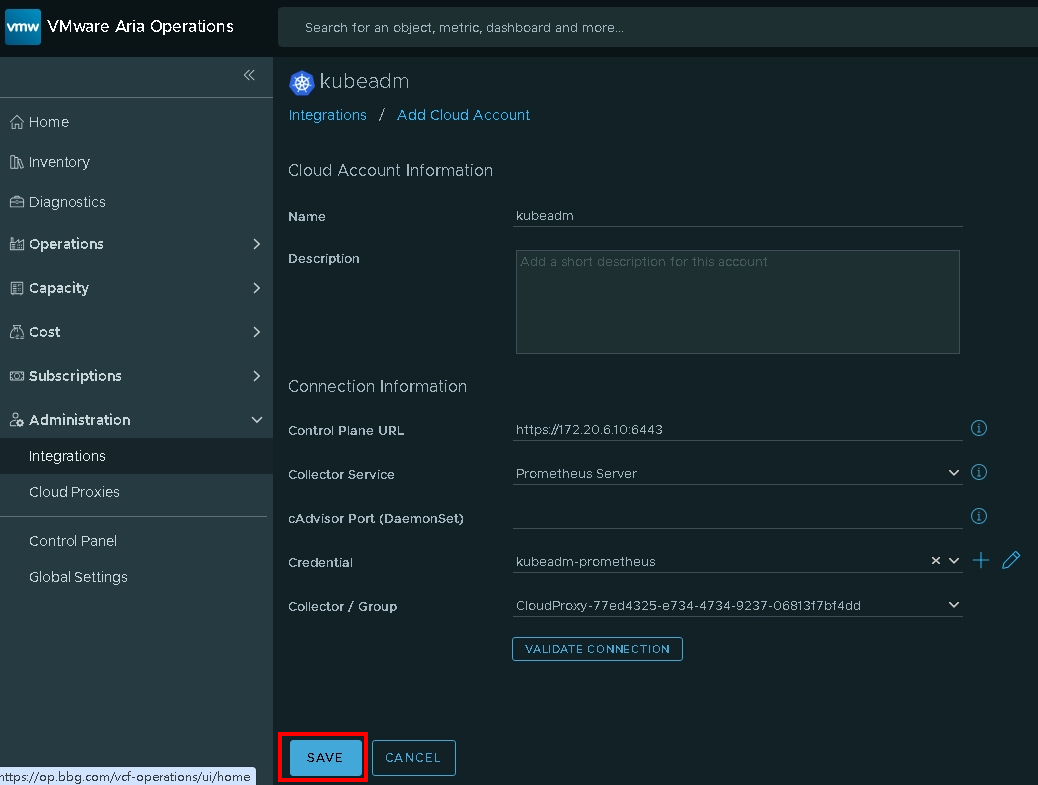Click the cAdvisor Port input field
This screenshot has width=1038, height=785.
tap(737, 517)
